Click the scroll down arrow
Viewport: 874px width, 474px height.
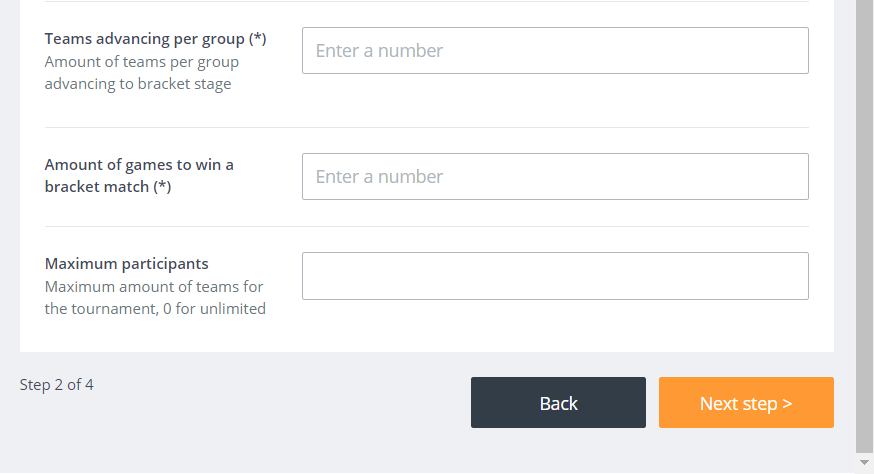pos(864,462)
